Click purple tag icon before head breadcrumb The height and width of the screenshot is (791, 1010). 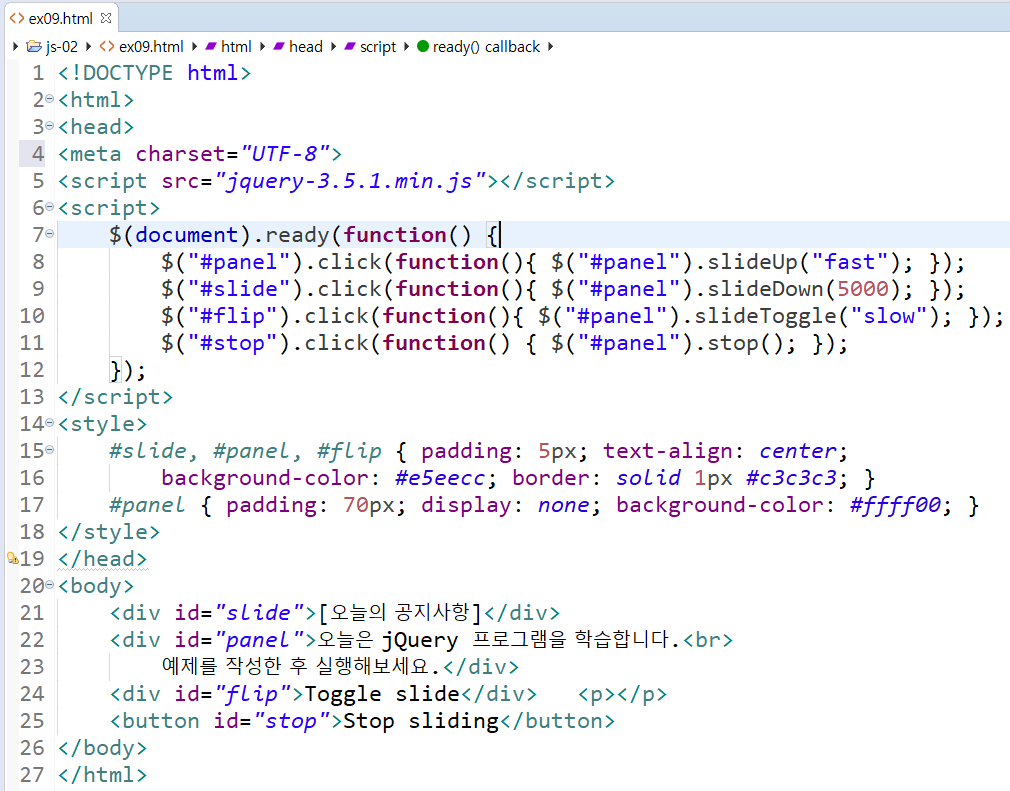pyautogui.click(x=279, y=46)
